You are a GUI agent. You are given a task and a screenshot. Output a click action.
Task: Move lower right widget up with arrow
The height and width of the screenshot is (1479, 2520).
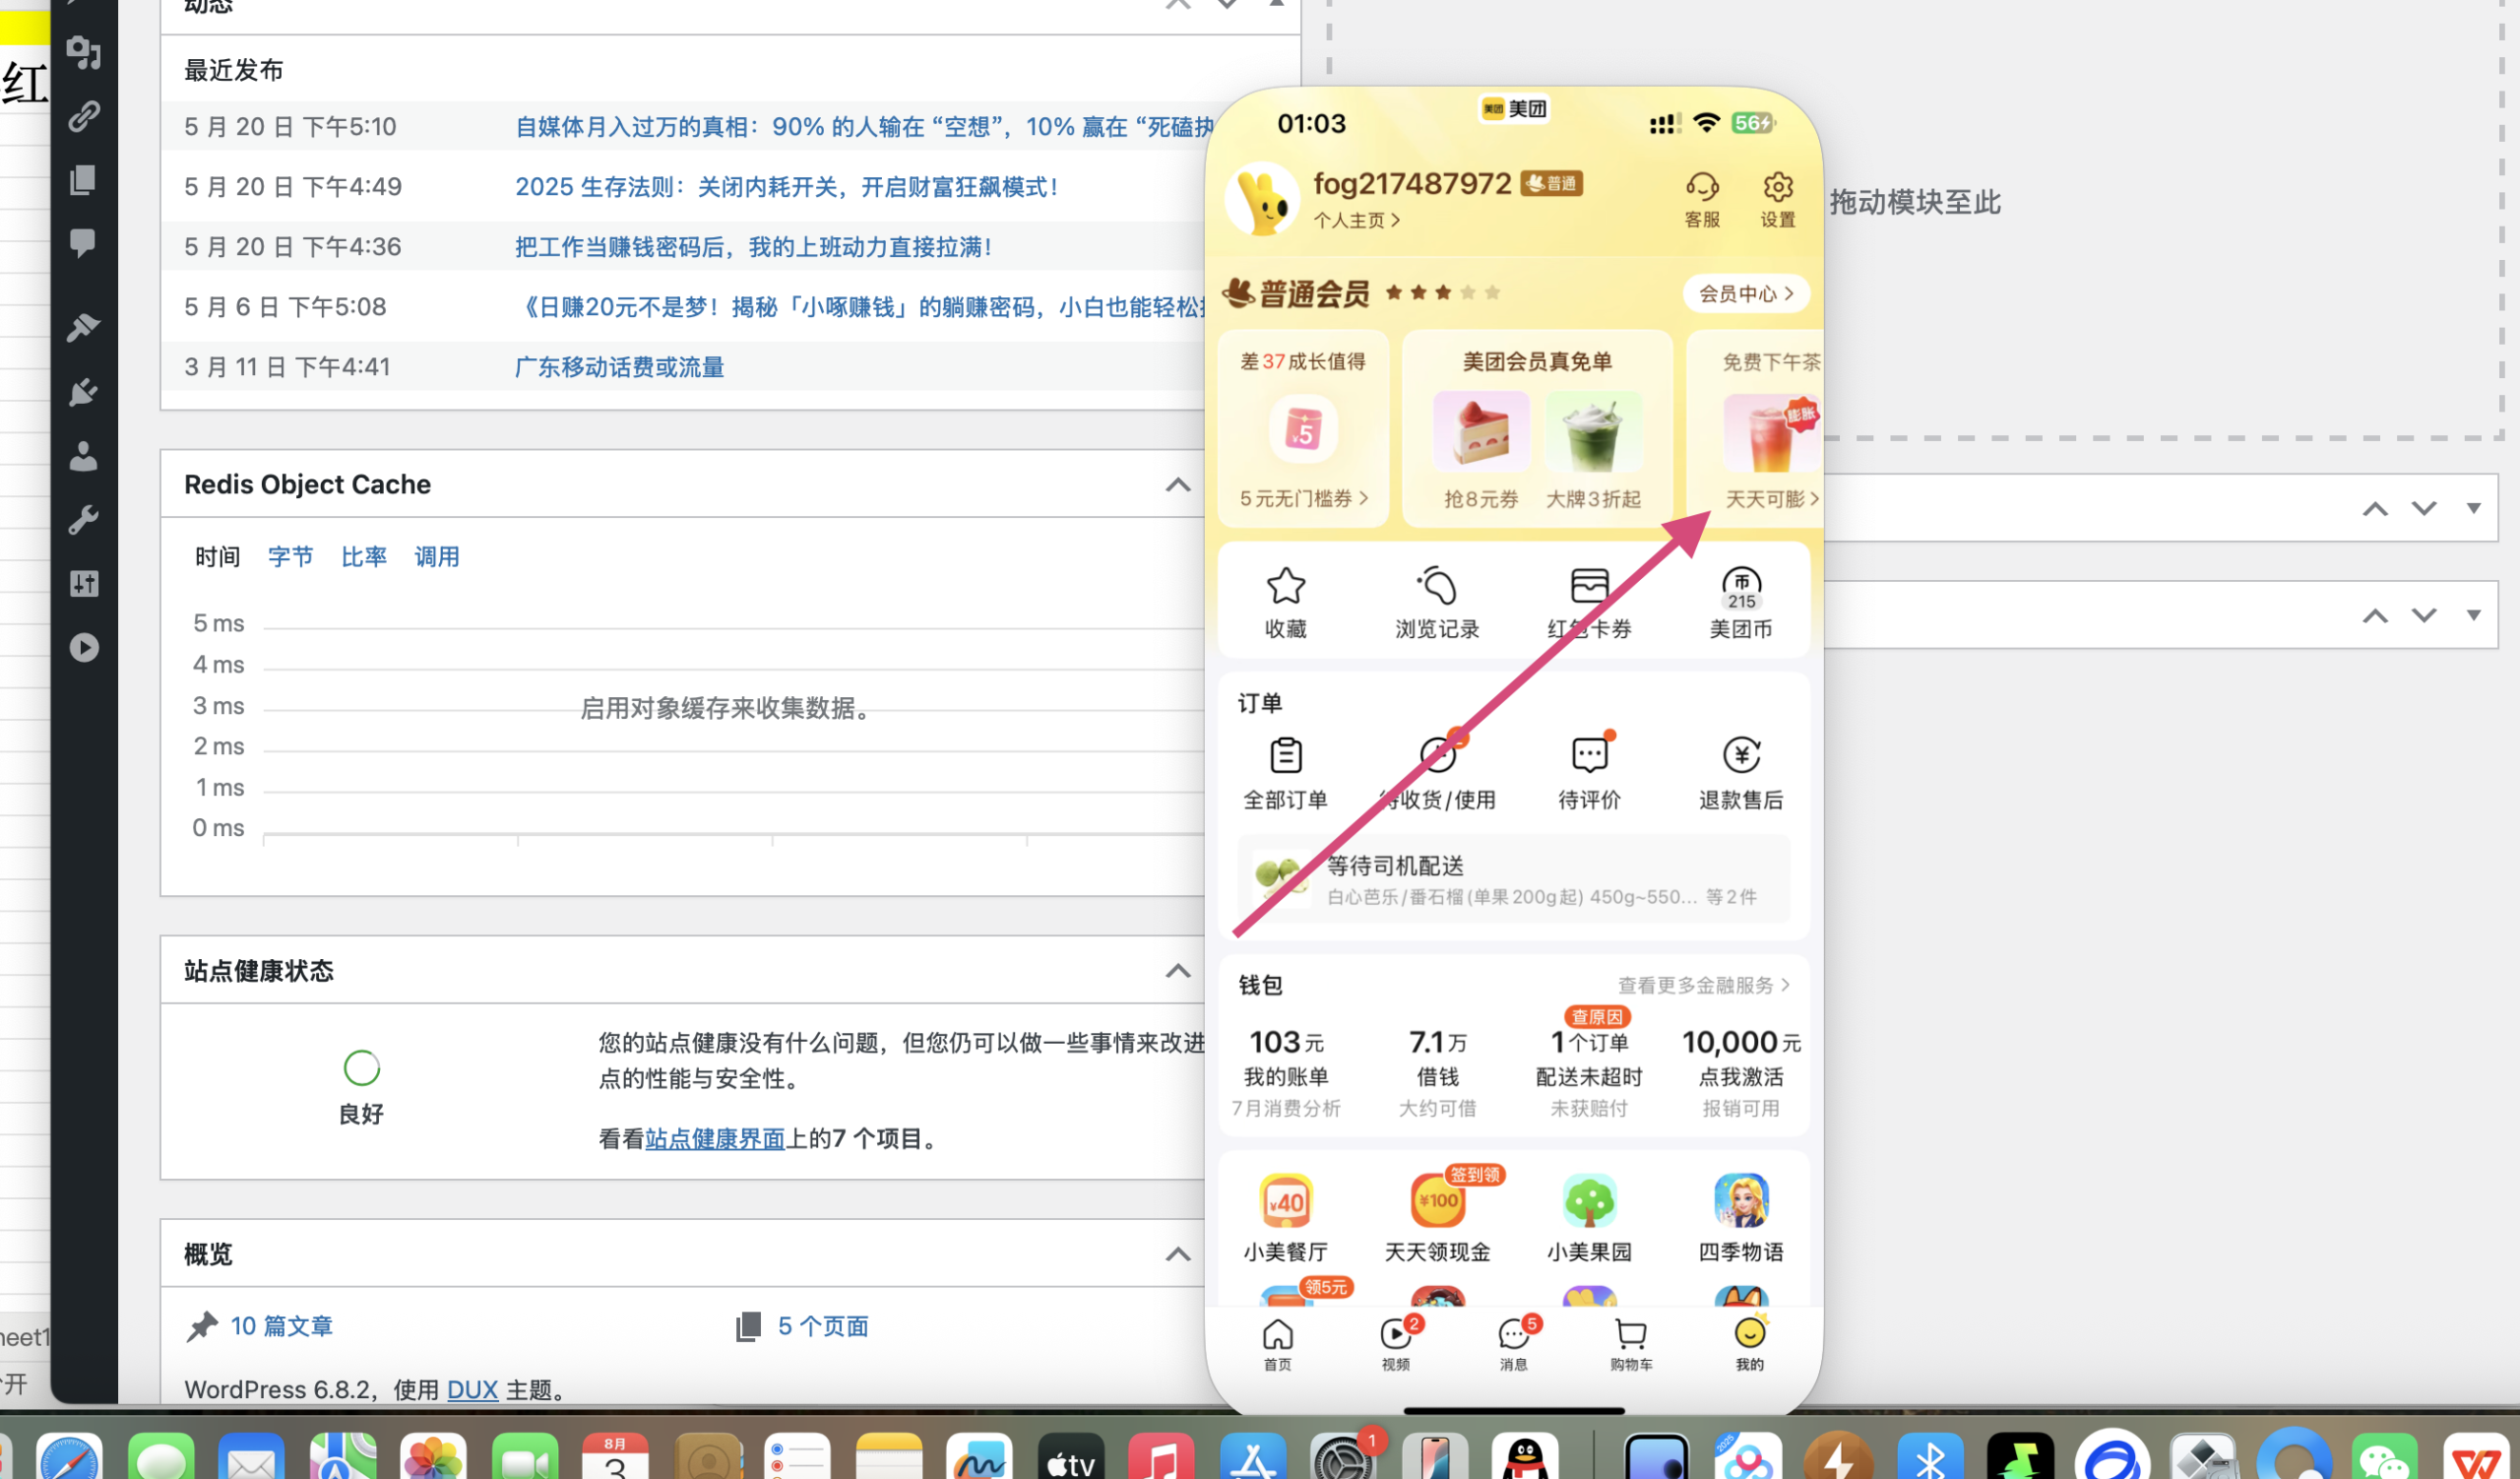[x=2375, y=615]
